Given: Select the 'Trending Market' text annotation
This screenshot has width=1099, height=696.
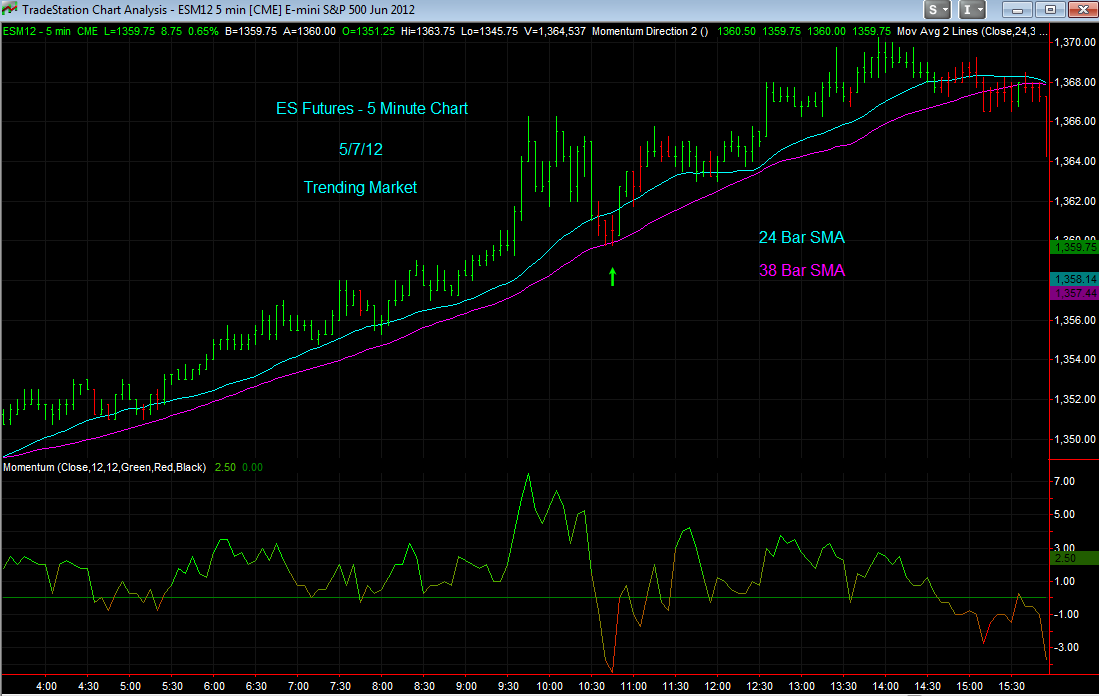Looking at the screenshot, I should pos(360,187).
